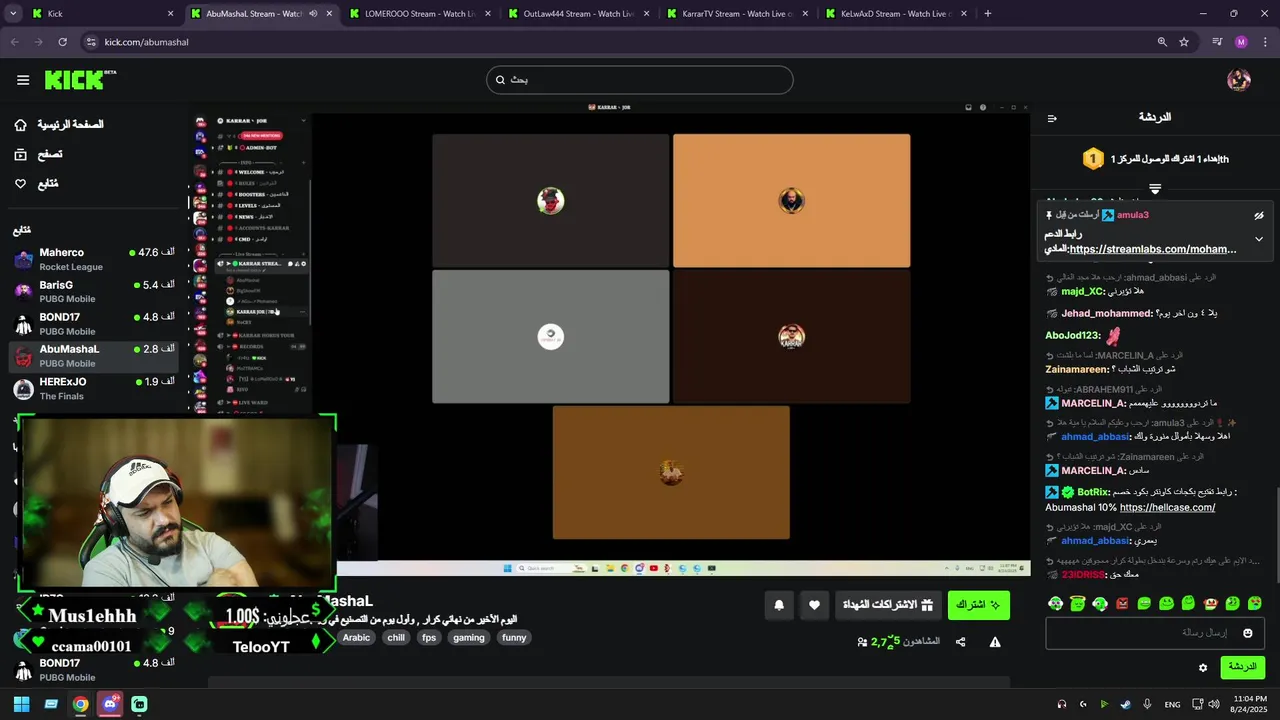
Task: Open the streamlabs.com link in the pinned message
Action: coord(1153,249)
